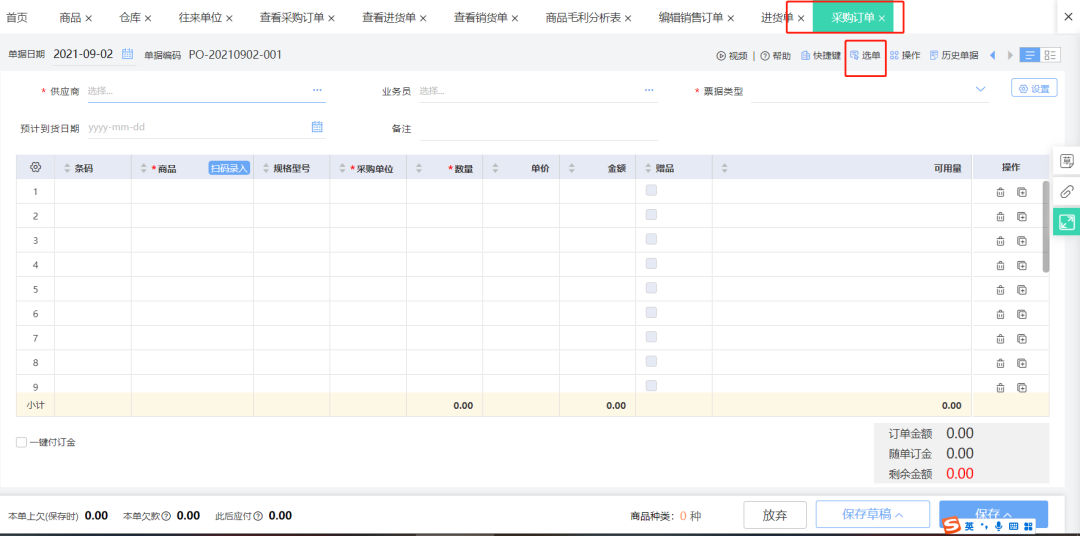Open the calendar icon beside 单据日期
The width and height of the screenshot is (1080, 536).
127,54
